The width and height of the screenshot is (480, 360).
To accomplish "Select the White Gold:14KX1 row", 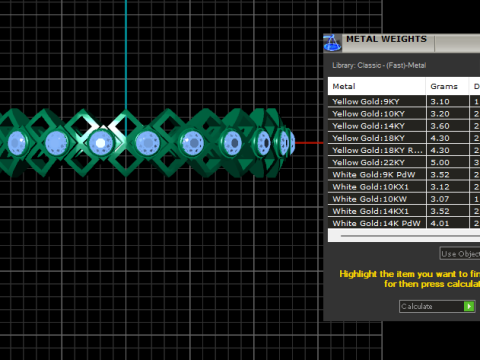I will 404,211.
